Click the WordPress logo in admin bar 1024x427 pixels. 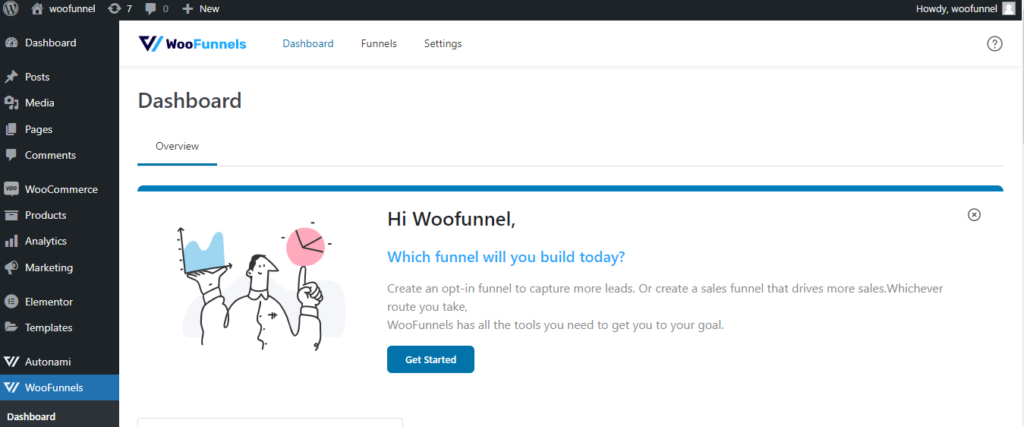[x=11, y=8]
